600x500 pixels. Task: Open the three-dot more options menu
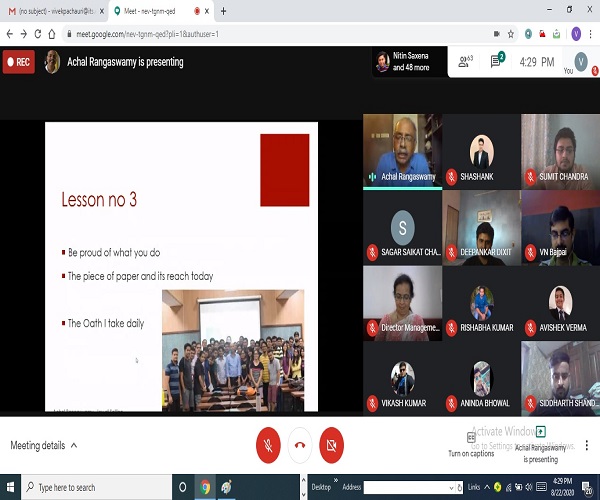587,445
